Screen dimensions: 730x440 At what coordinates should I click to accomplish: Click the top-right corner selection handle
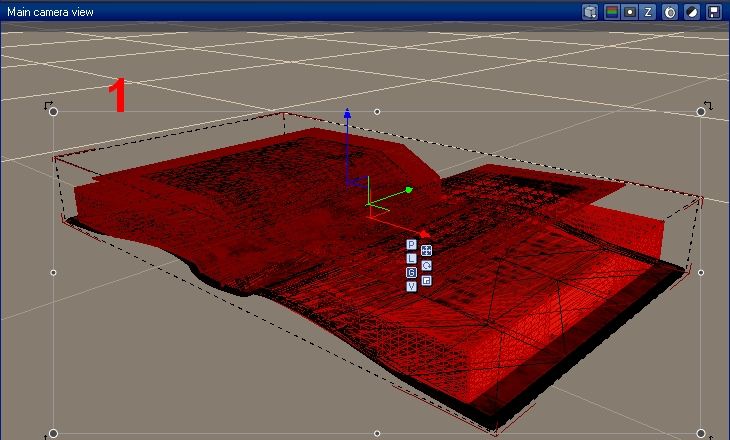pos(701,112)
